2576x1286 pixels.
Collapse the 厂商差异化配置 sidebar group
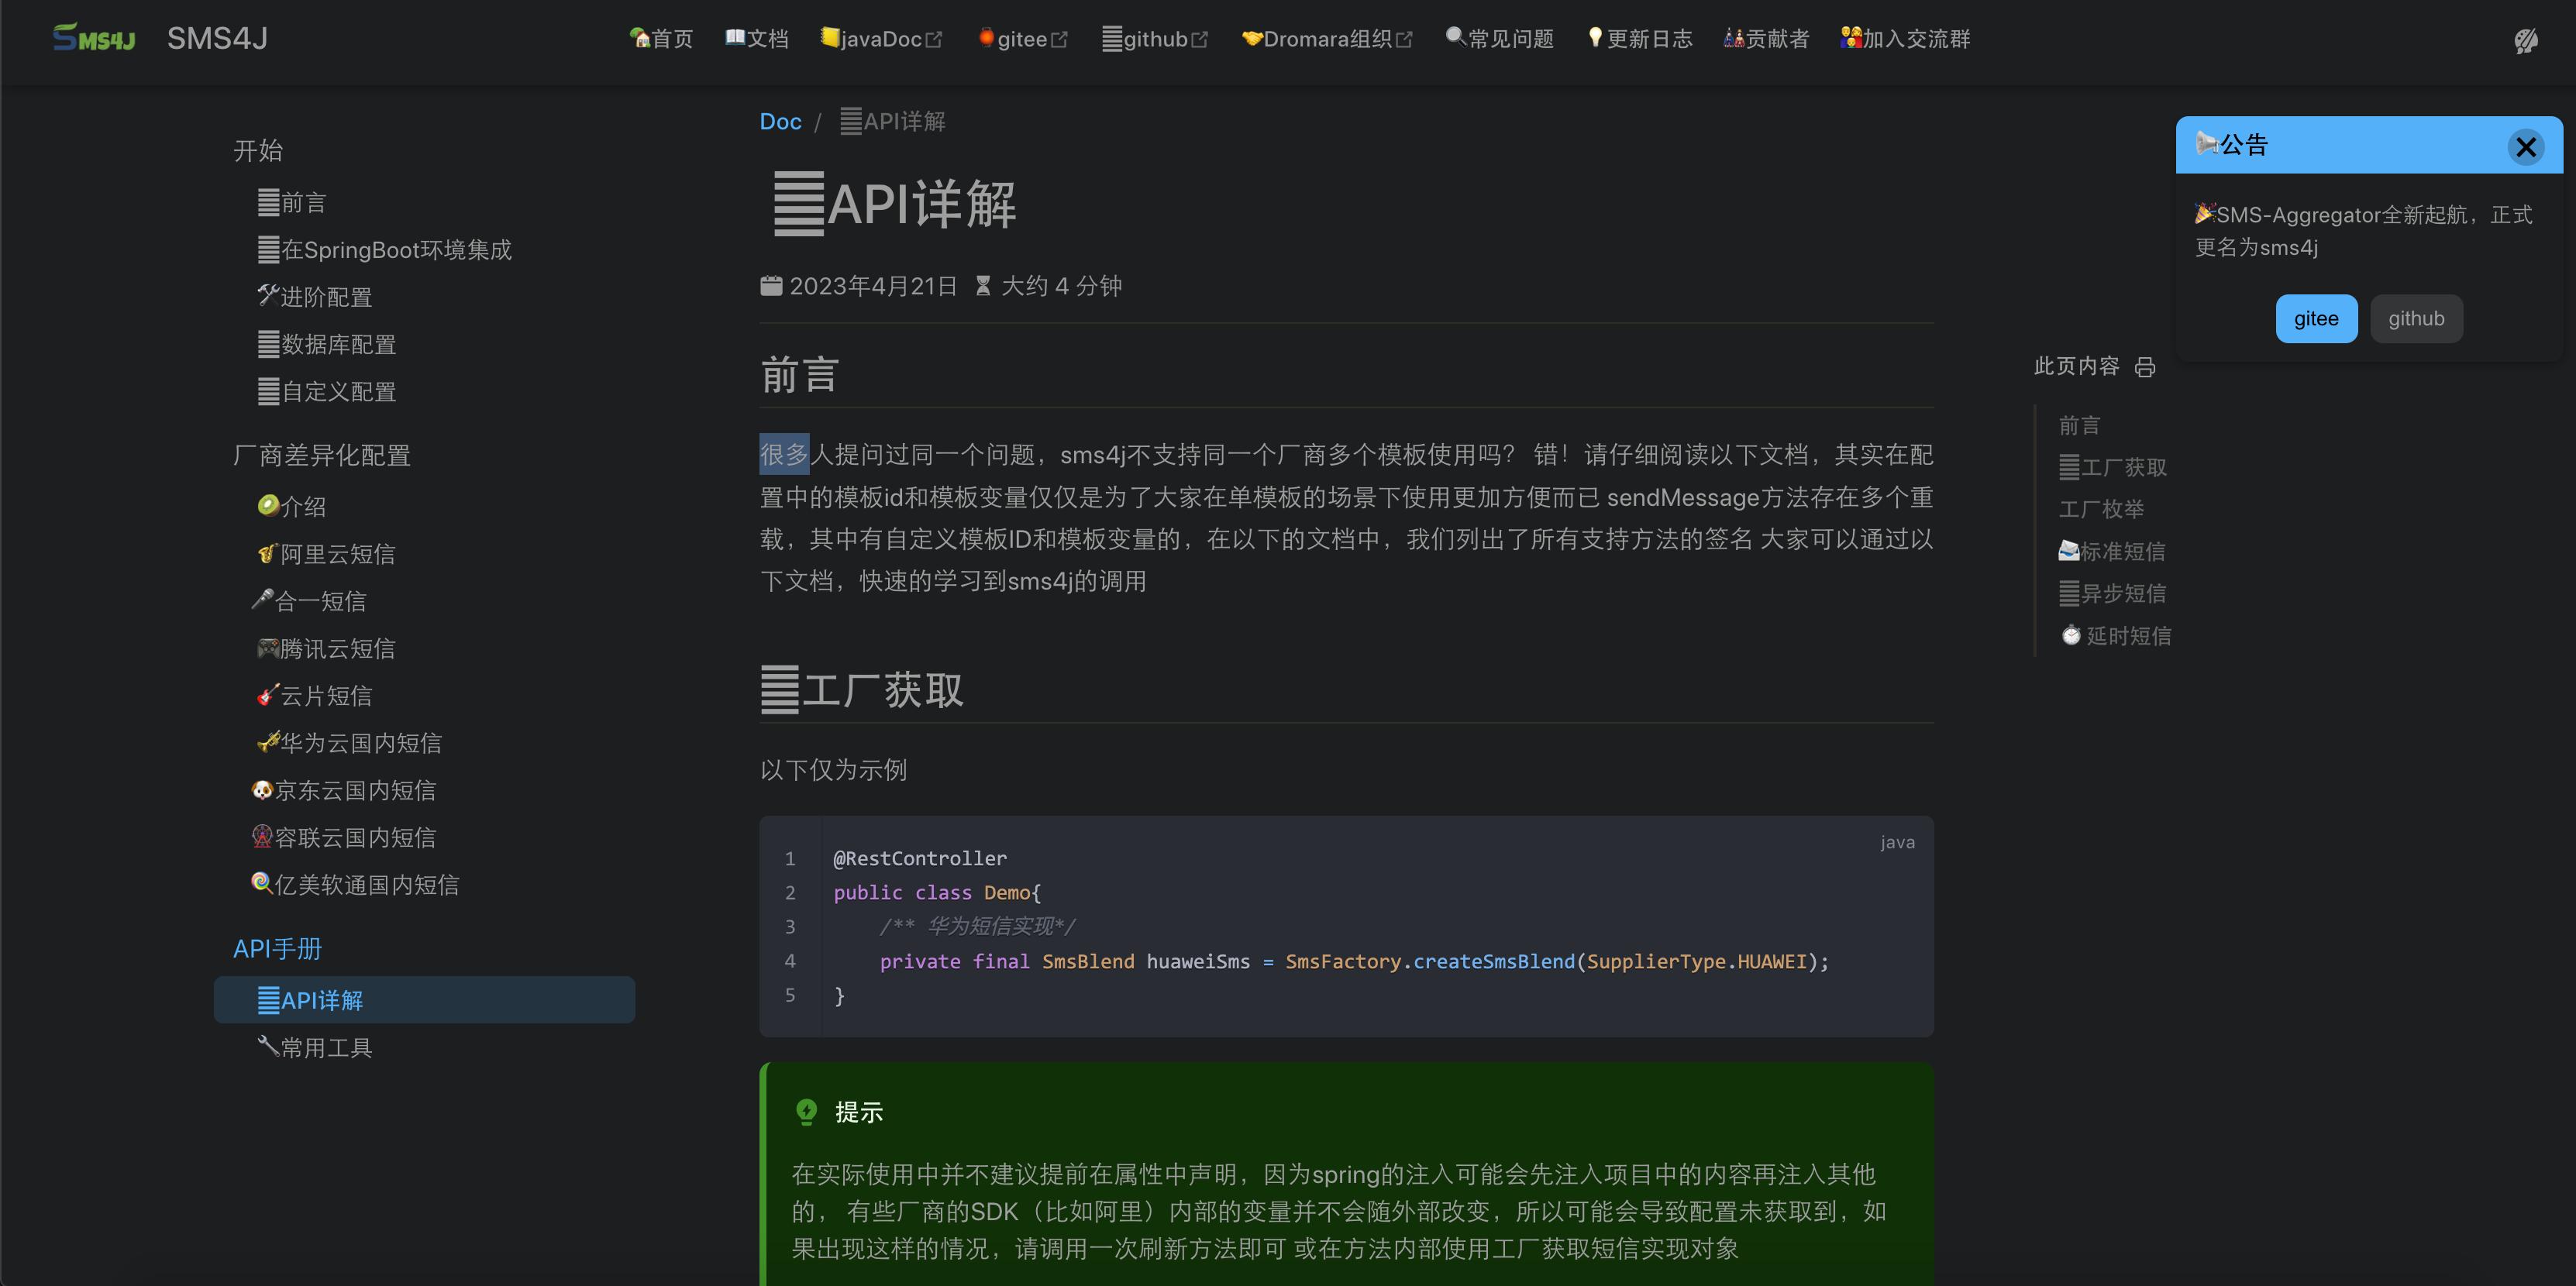pyautogui.click(x=321, y=456)
